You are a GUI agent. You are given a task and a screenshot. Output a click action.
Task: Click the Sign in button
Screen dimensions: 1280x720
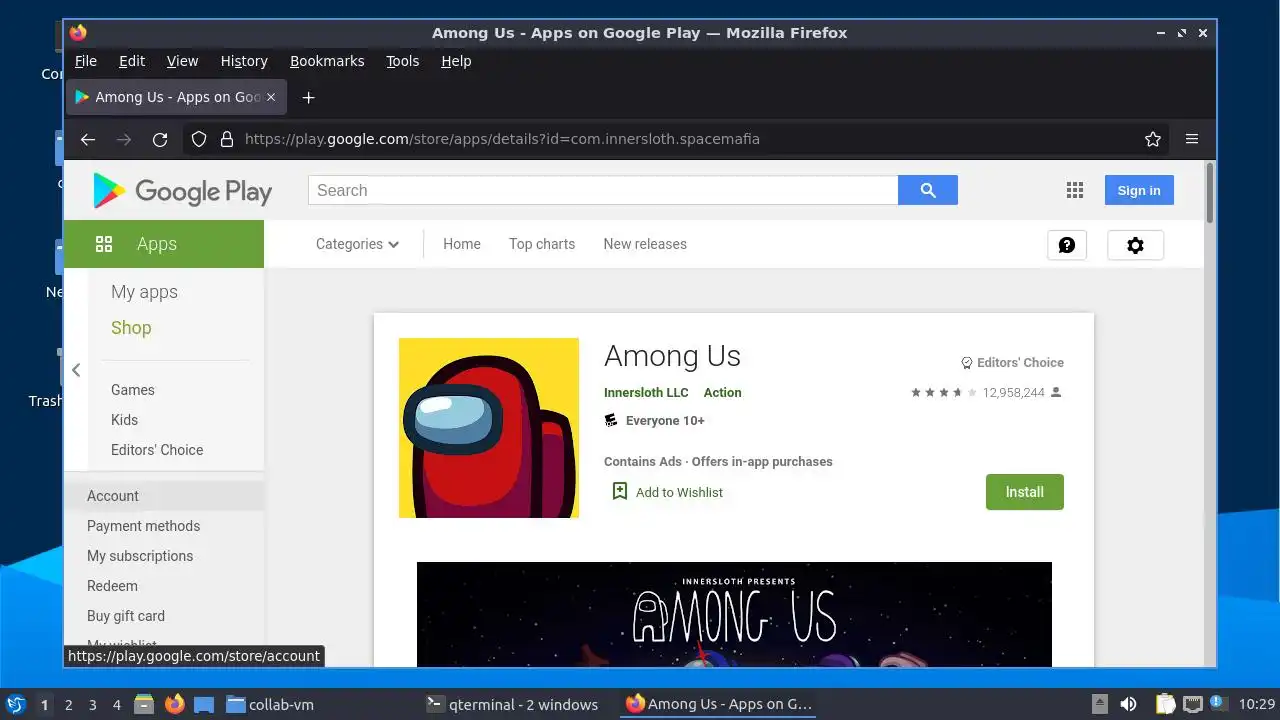1139,190
